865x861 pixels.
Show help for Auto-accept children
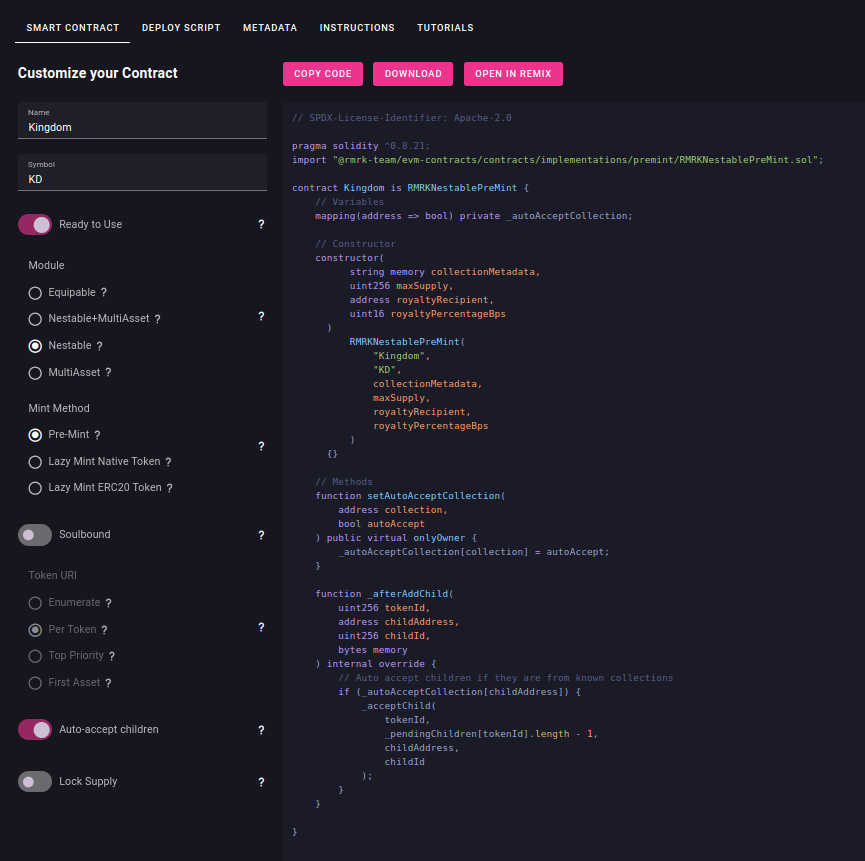261,730
